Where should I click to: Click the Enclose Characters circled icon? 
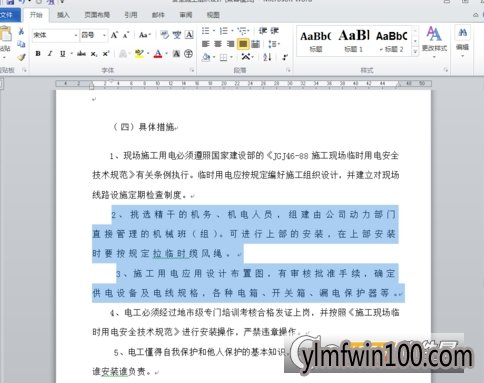tap(188, 53)
